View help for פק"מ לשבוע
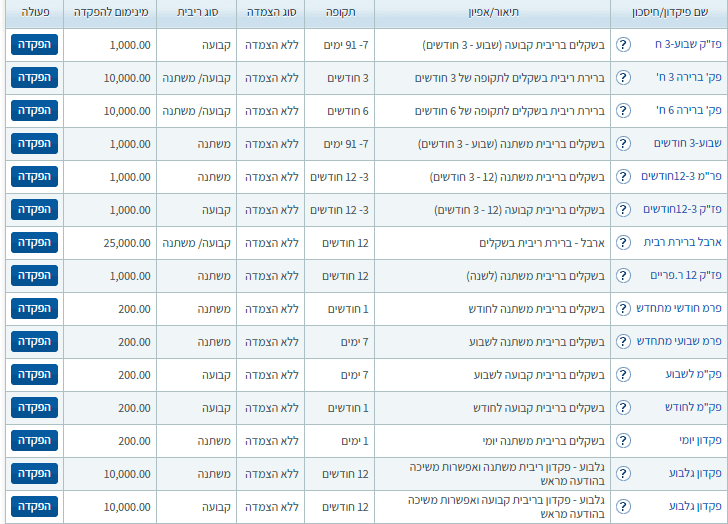This screenshot has width=728, height=524. point(623,374)
